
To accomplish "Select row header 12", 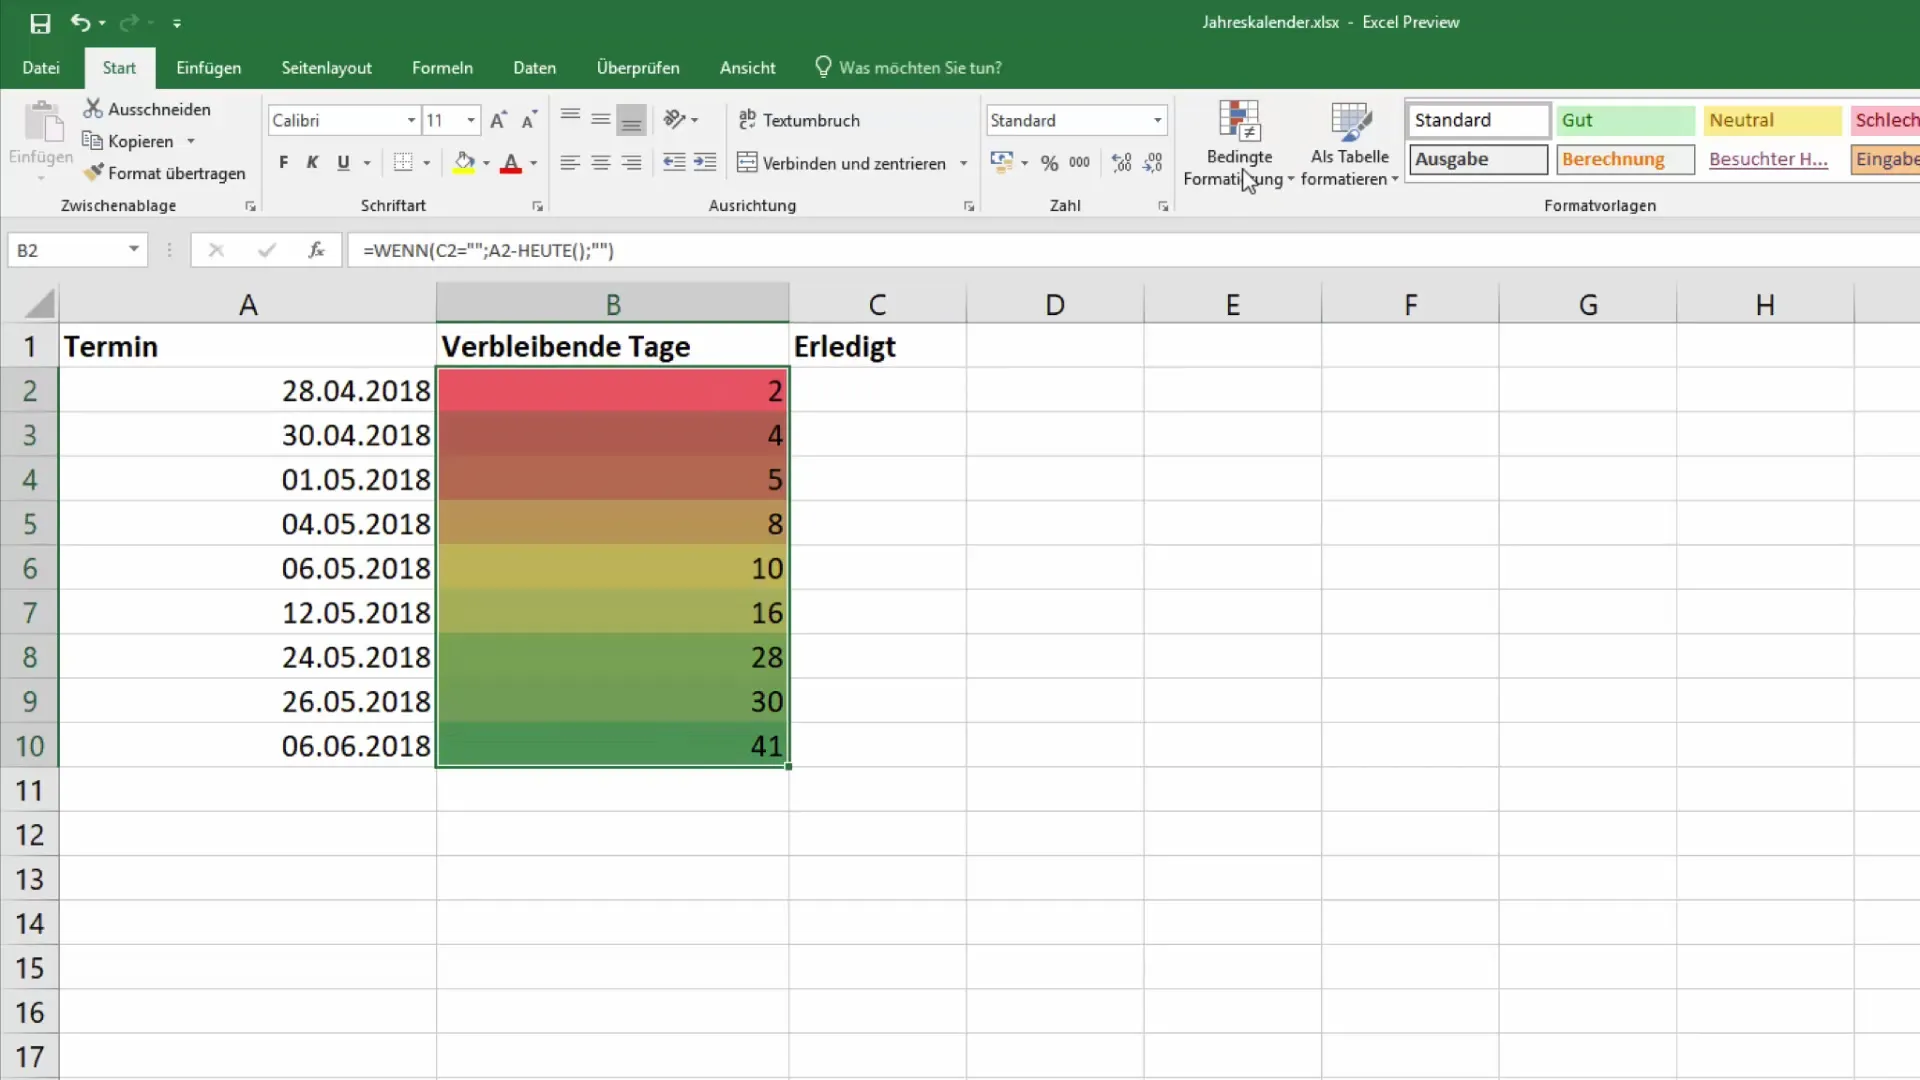I will point(29,835).
